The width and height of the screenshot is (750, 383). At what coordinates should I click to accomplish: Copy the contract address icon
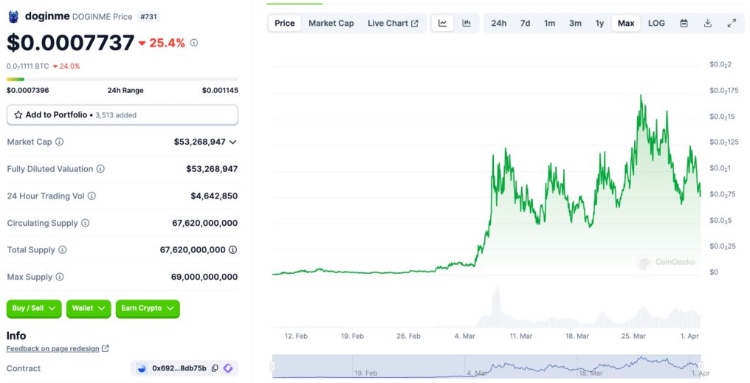click(215, 368)
